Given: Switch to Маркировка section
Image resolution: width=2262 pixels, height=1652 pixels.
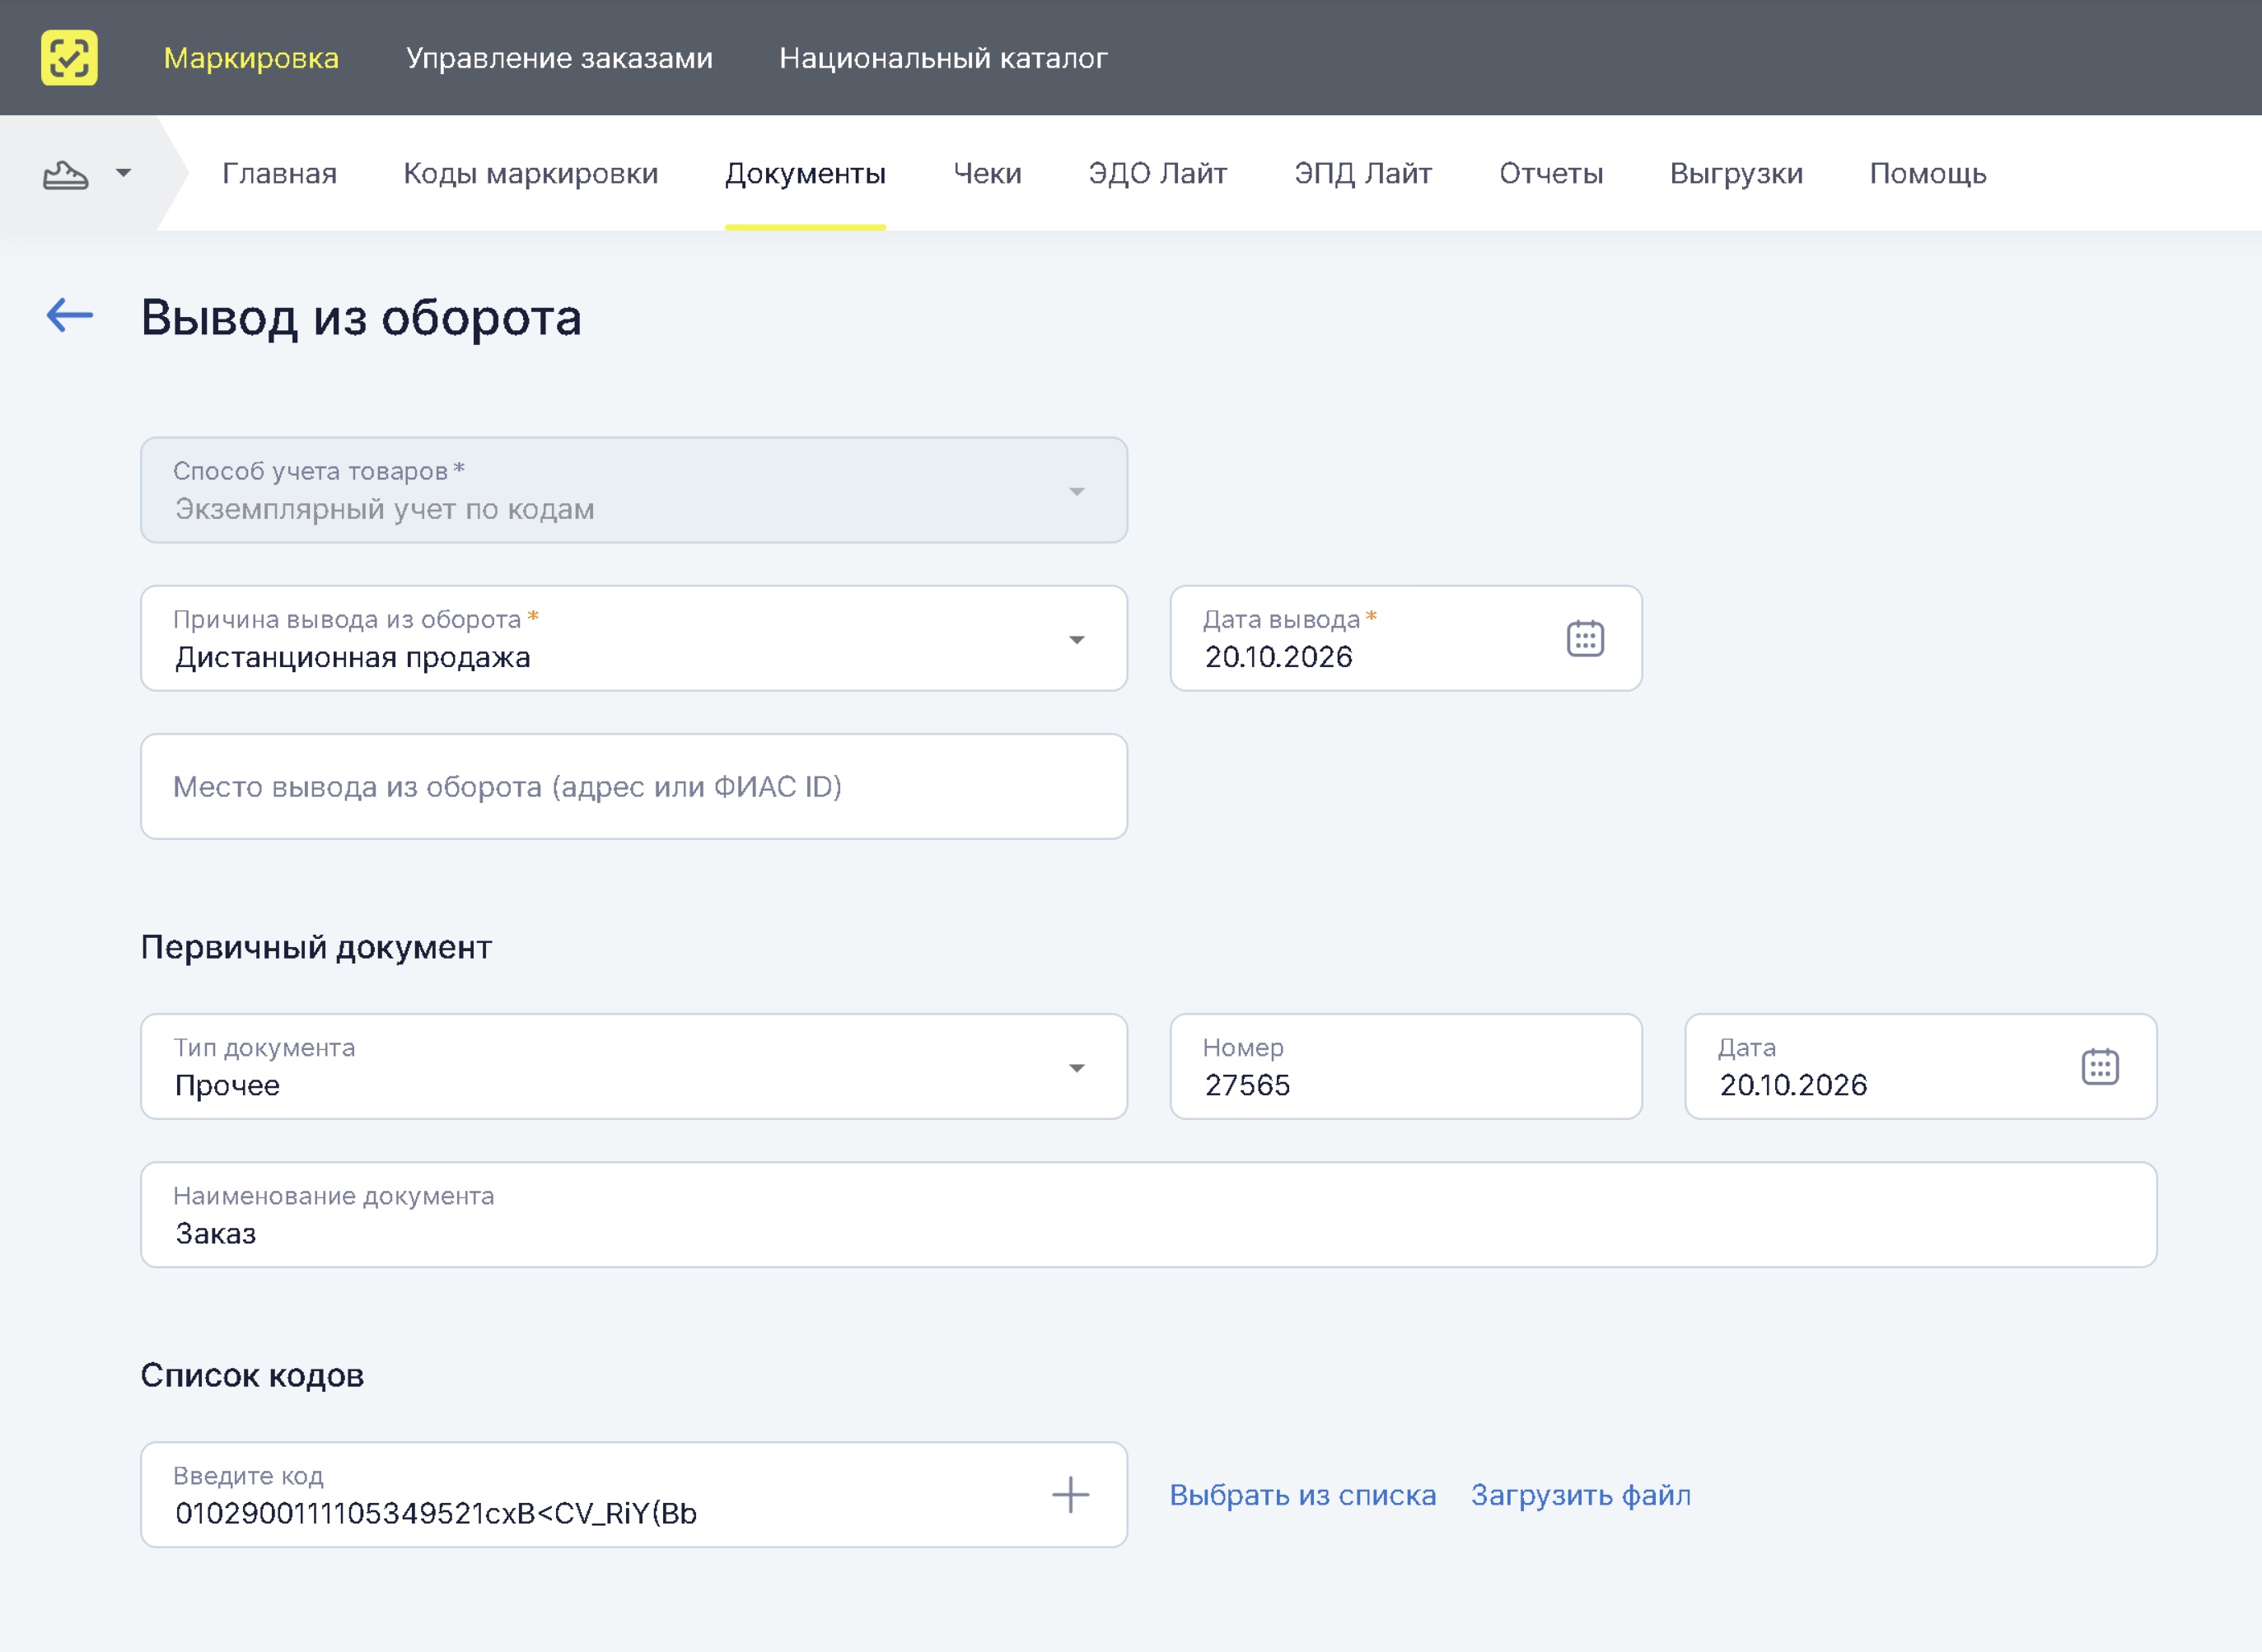Looking at the screenshot, I should point(251,58).
